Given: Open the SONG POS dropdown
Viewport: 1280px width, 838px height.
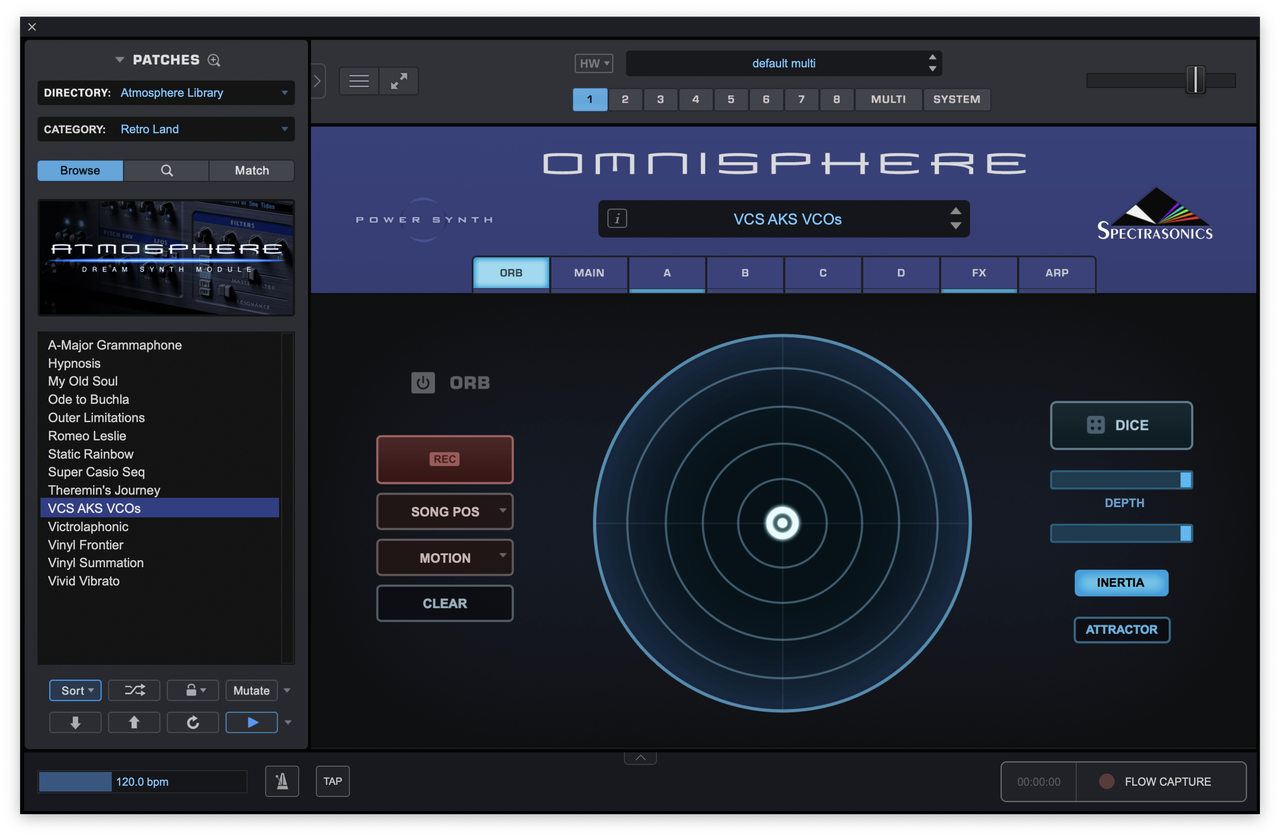Looking at the screenshot, I should pyautogui.click(x=445, y=511).
